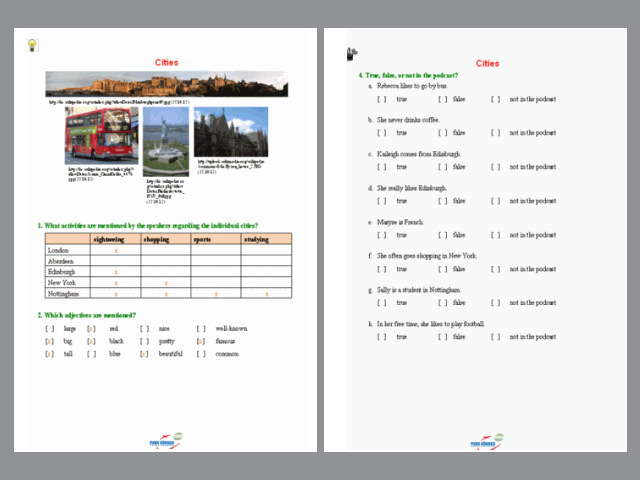Image resolution: width=640 pixels, height=480 pixels.
Task: Select the Statue of Liberty photo
Action: (165, 131)
